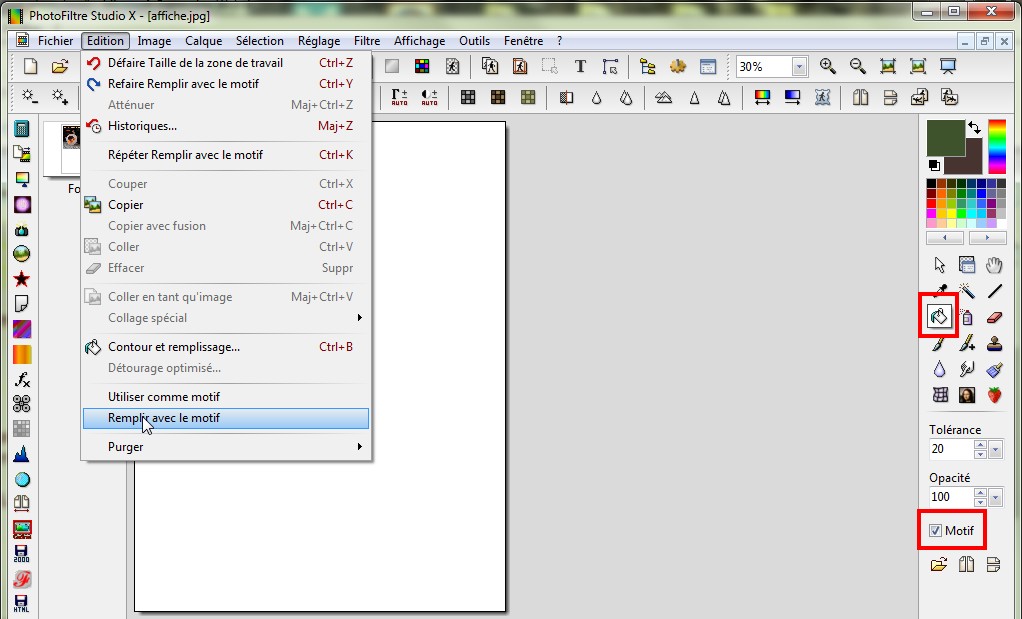1022x619 pixels.
Task: Select the Magic Wand tool
Action: [967, 291]
